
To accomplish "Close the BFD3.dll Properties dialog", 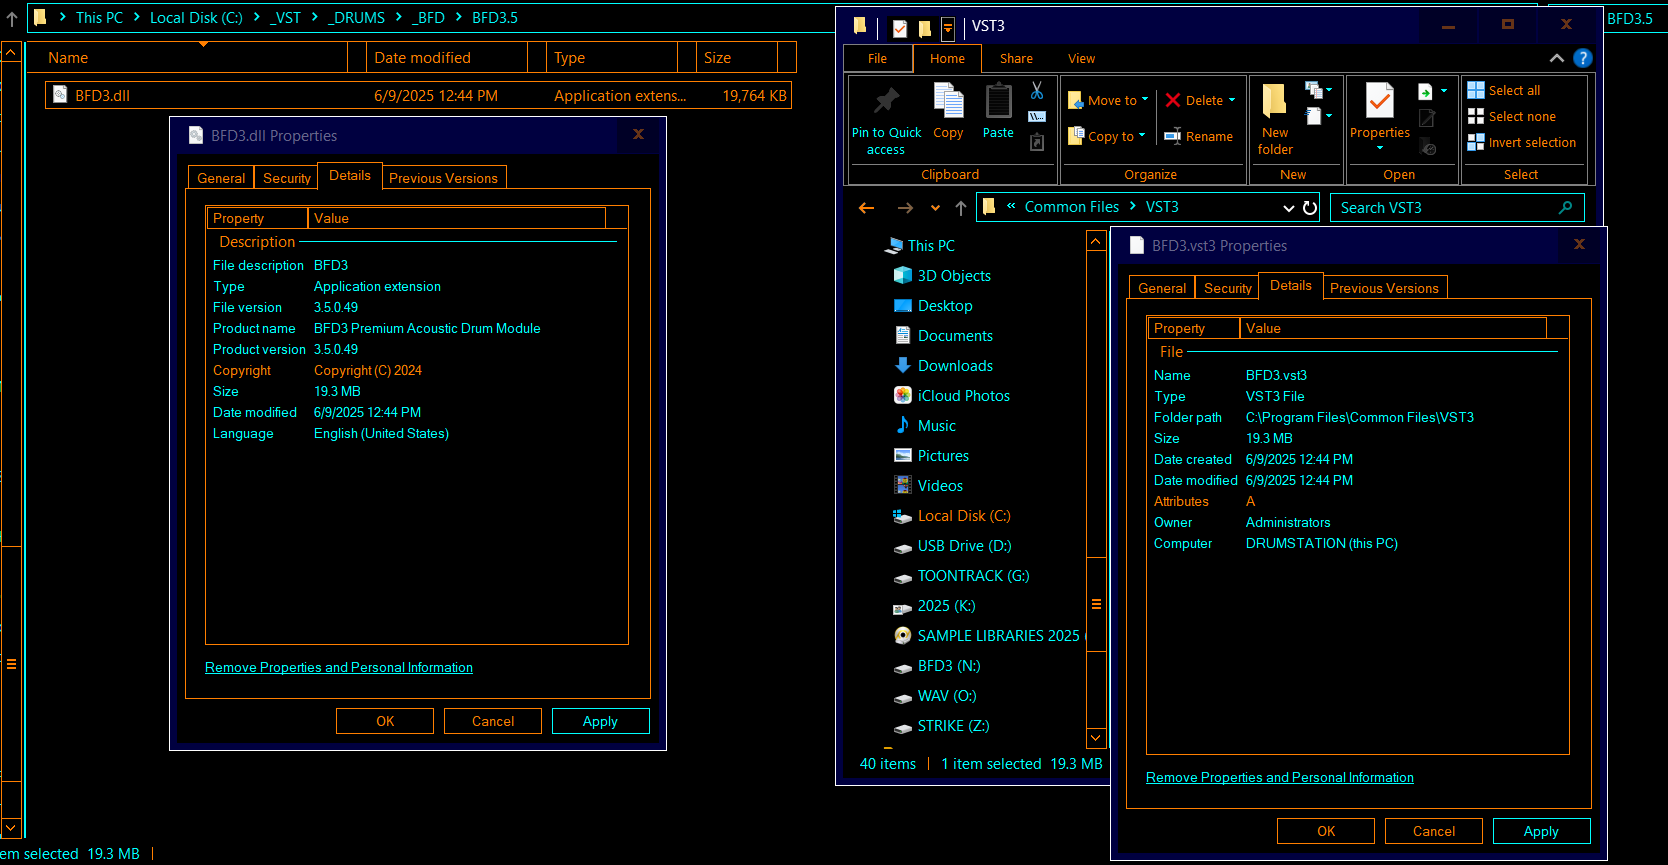I will pyautogui.click(x=638, y=134).
